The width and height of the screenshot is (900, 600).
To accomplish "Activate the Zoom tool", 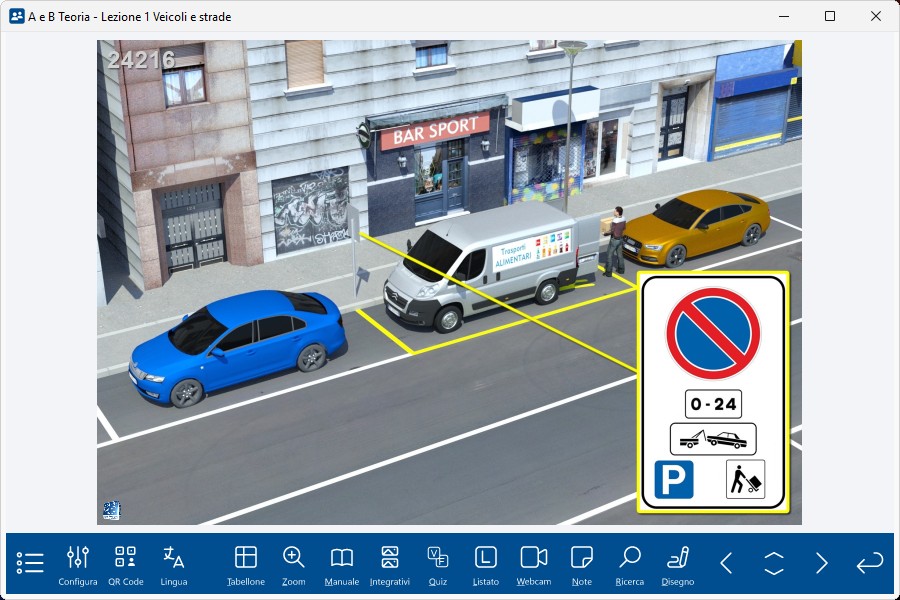I will [294, 564].
